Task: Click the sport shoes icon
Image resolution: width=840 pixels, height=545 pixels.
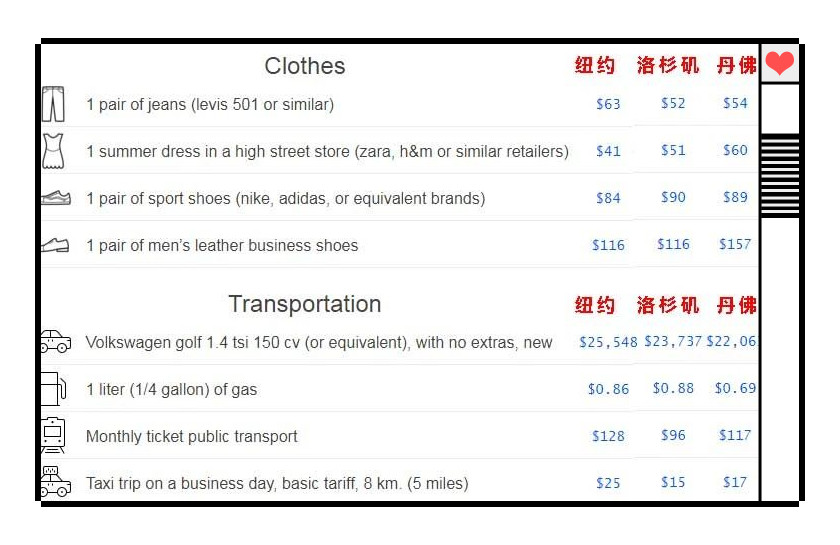Action: pyautogui.click(x=56, y=197)
